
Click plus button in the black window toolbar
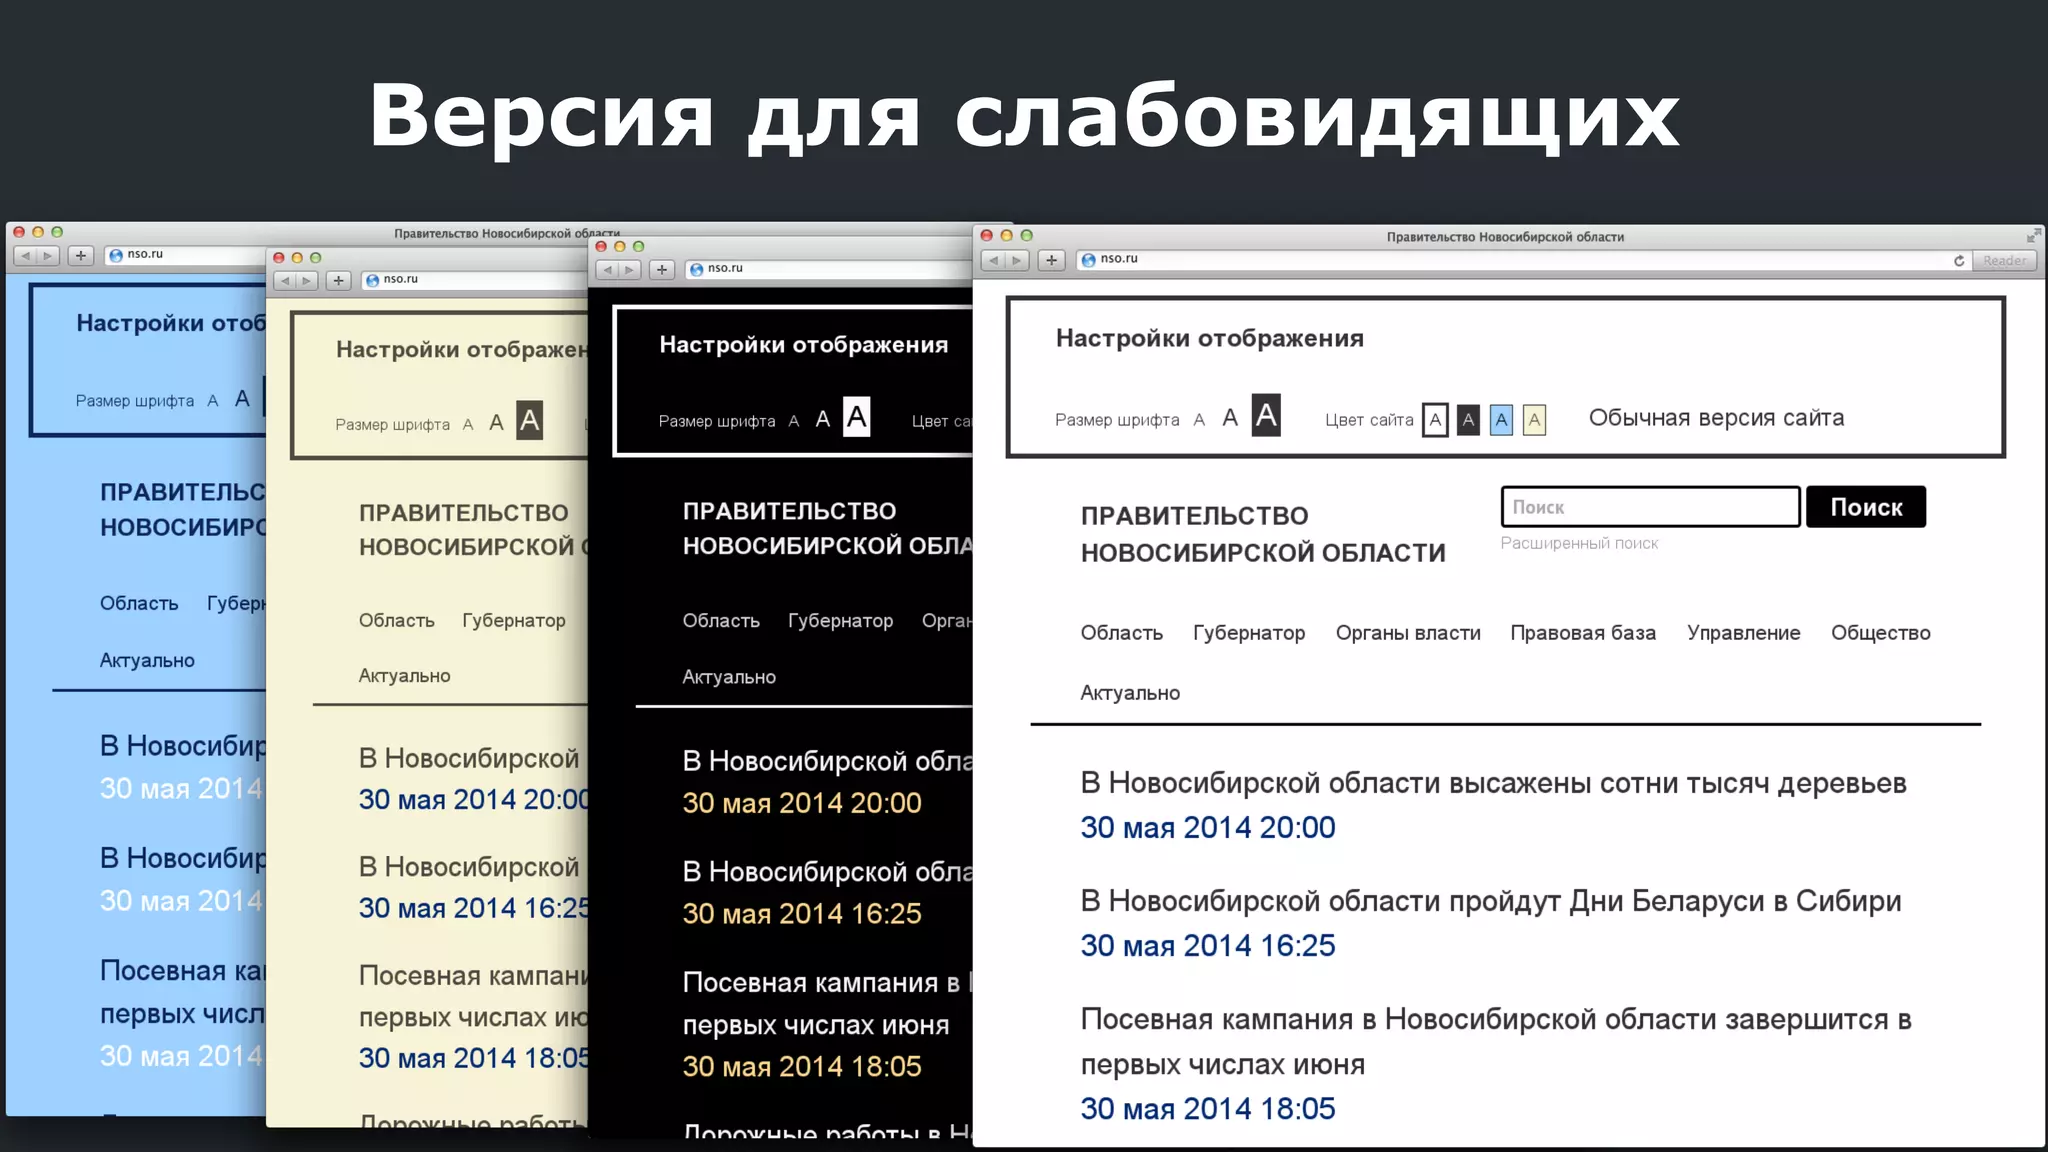click(x=662, y=270)
